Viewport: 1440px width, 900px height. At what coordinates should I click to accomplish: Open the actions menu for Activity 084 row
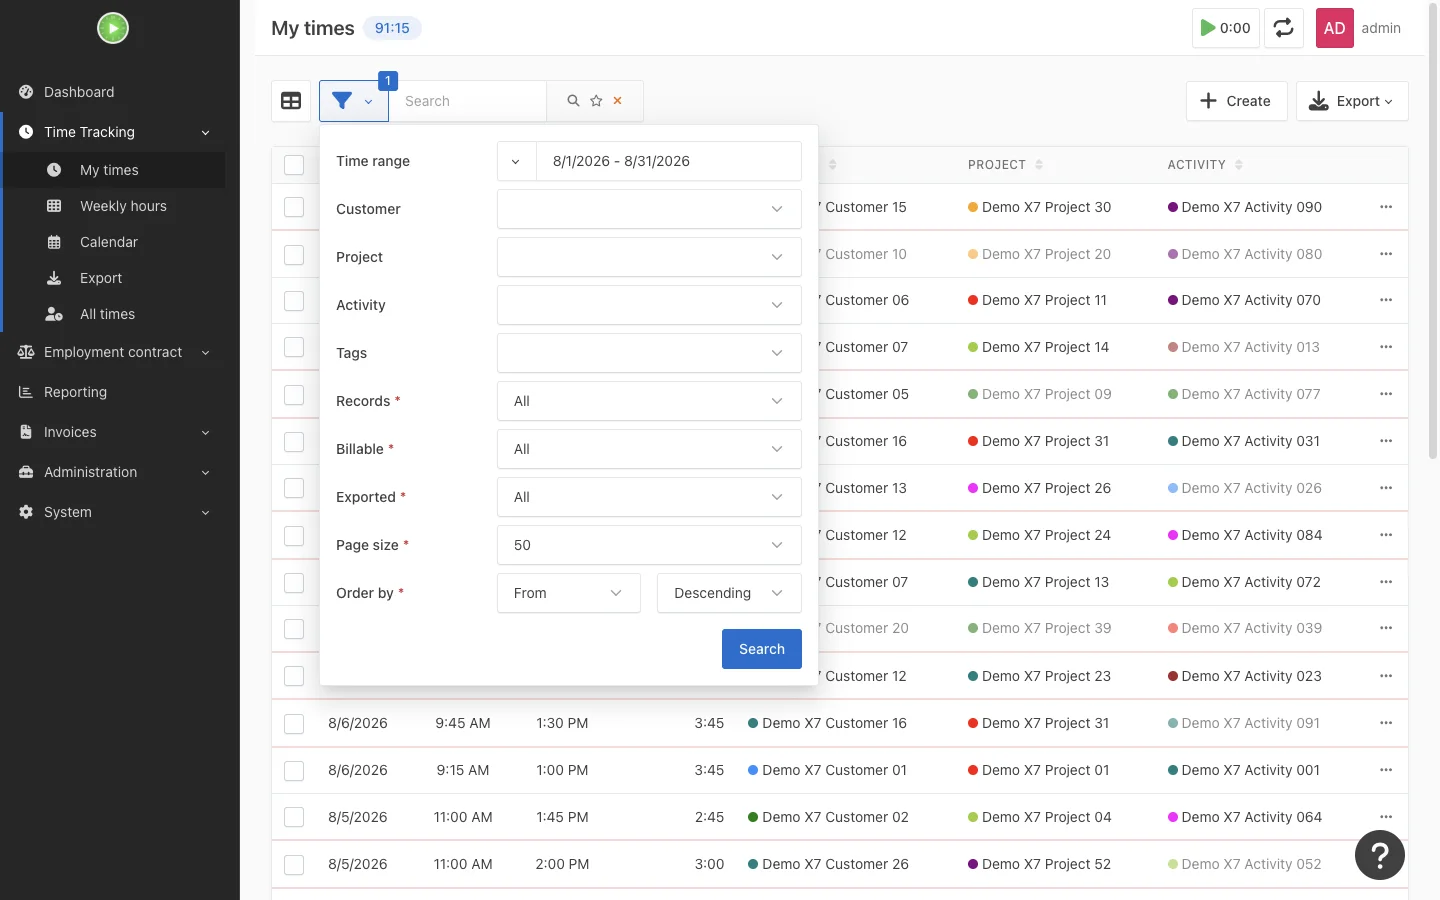(x=1386, y=535)
